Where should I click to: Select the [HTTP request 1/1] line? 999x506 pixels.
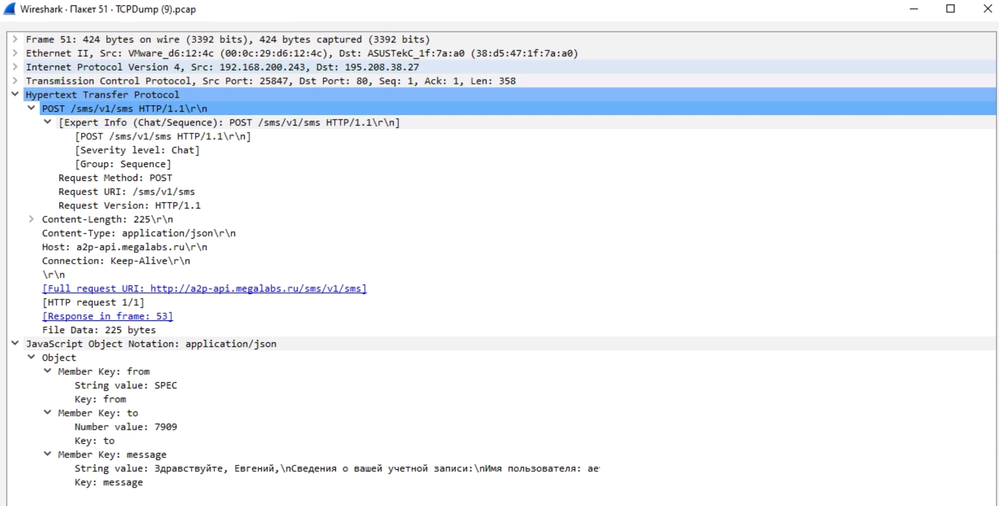93,302
